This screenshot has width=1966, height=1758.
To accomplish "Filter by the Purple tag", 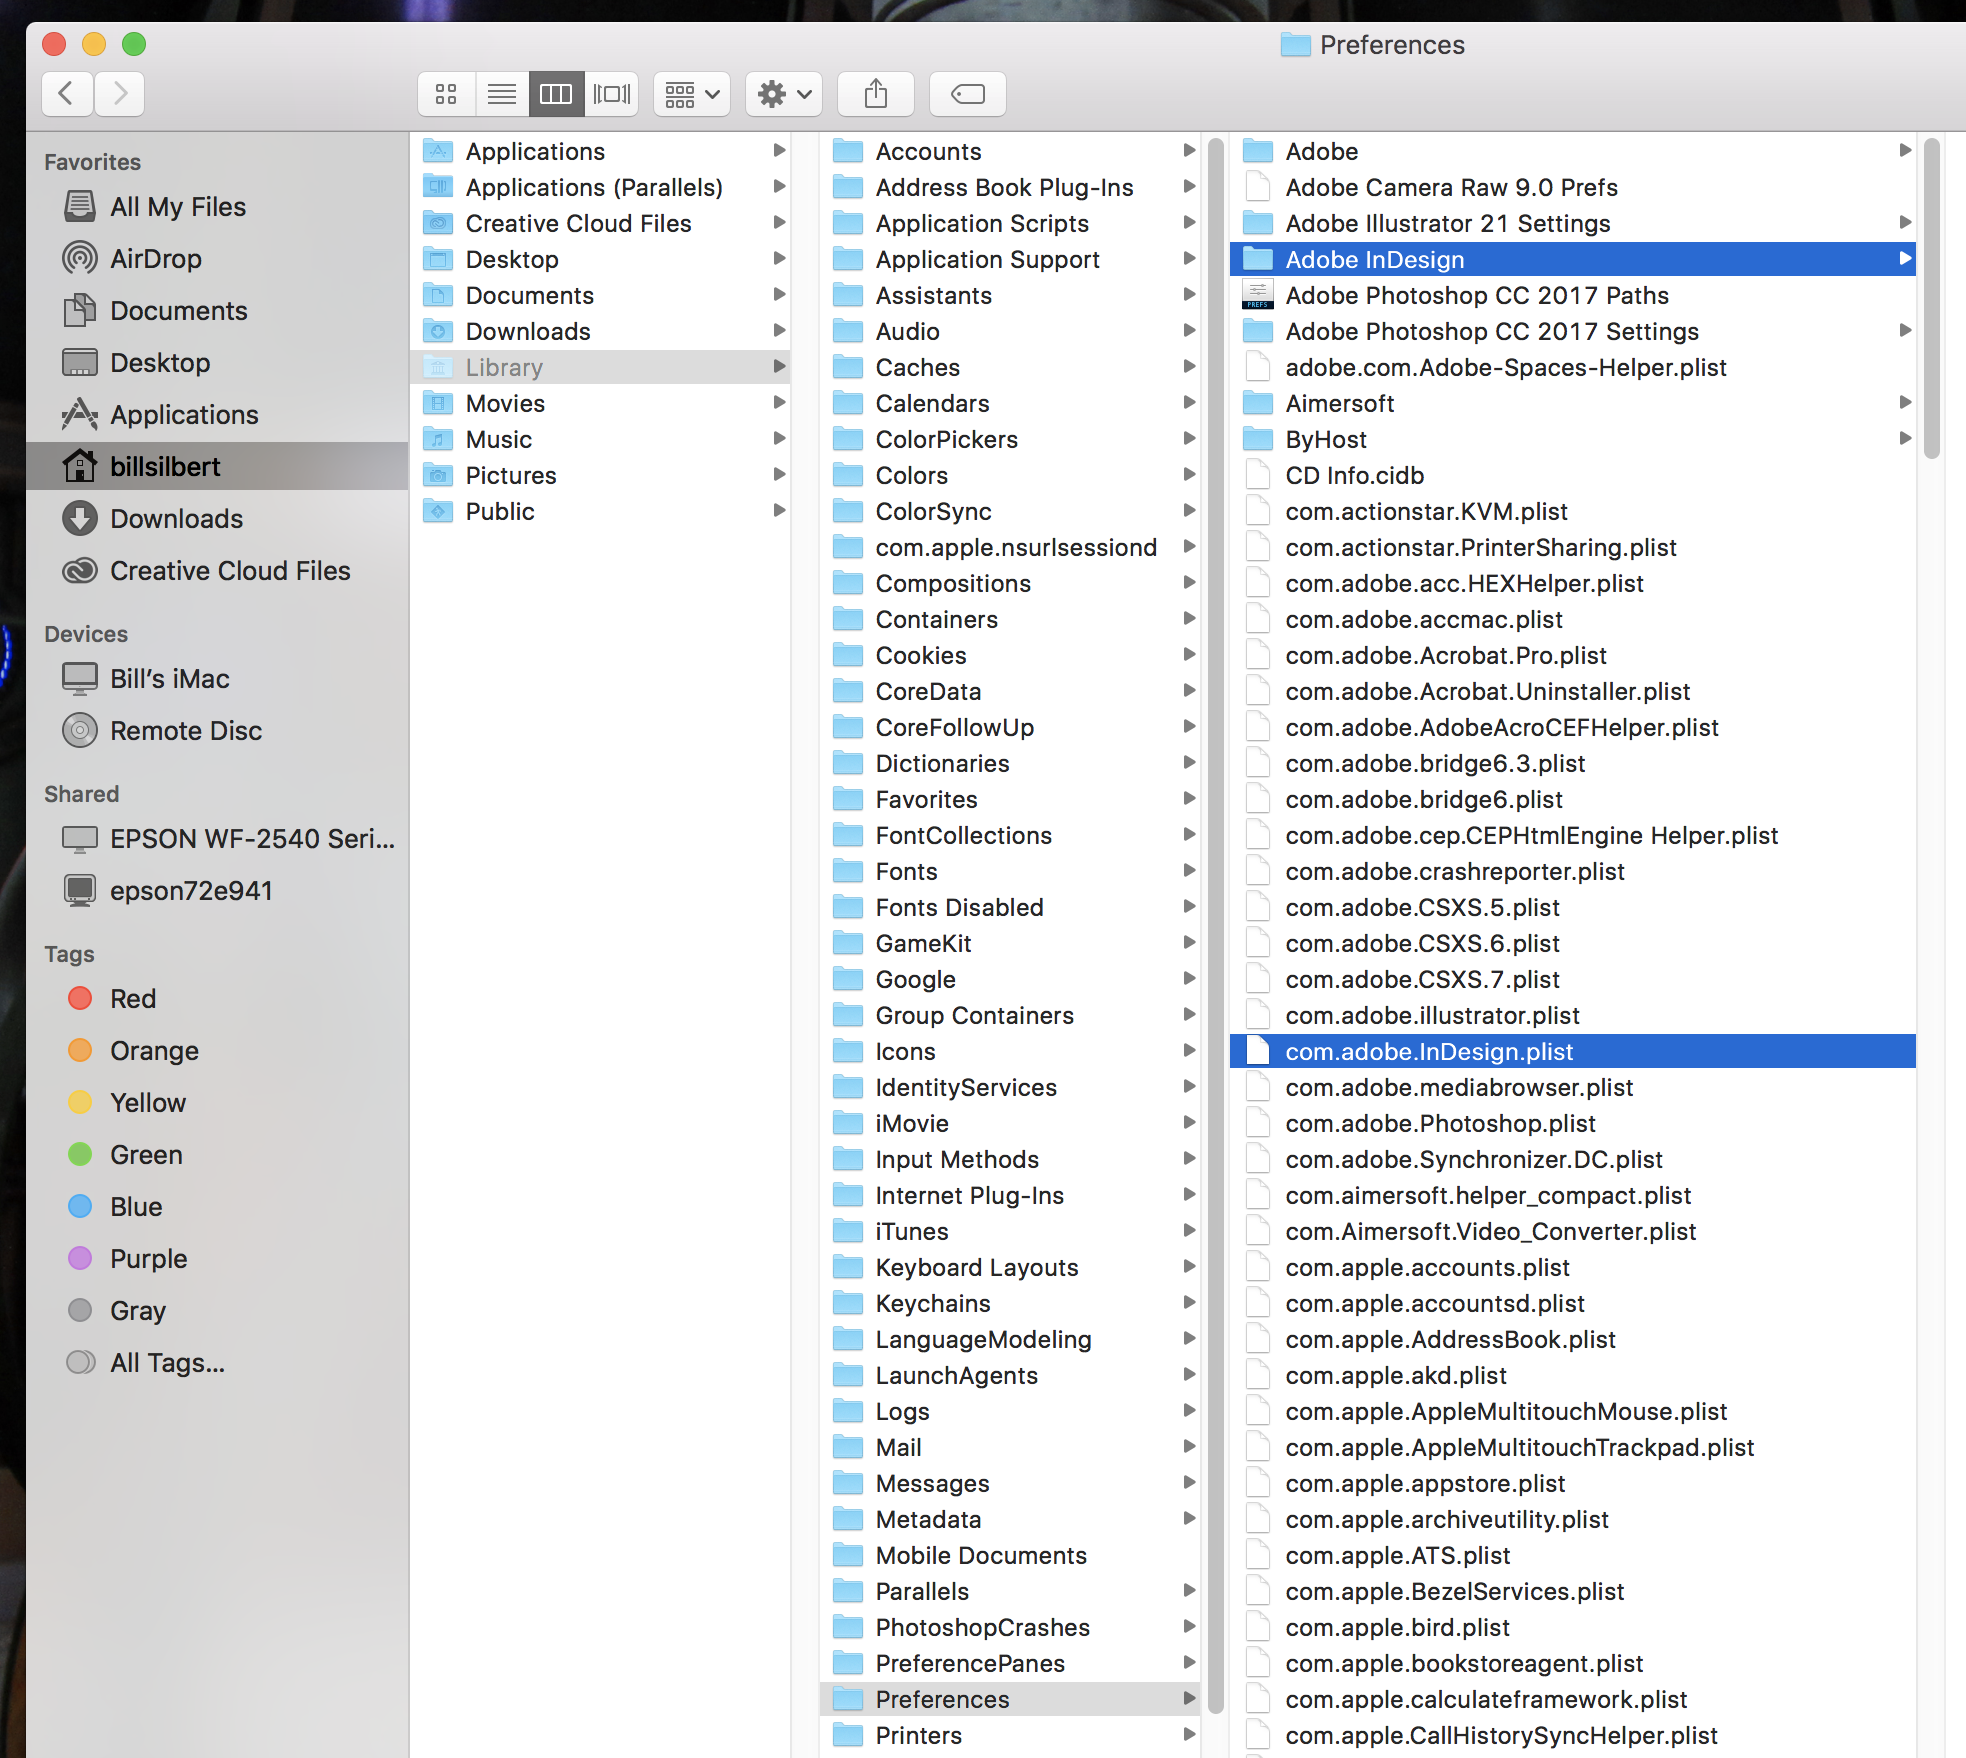I will click(x=217, y=1259).
